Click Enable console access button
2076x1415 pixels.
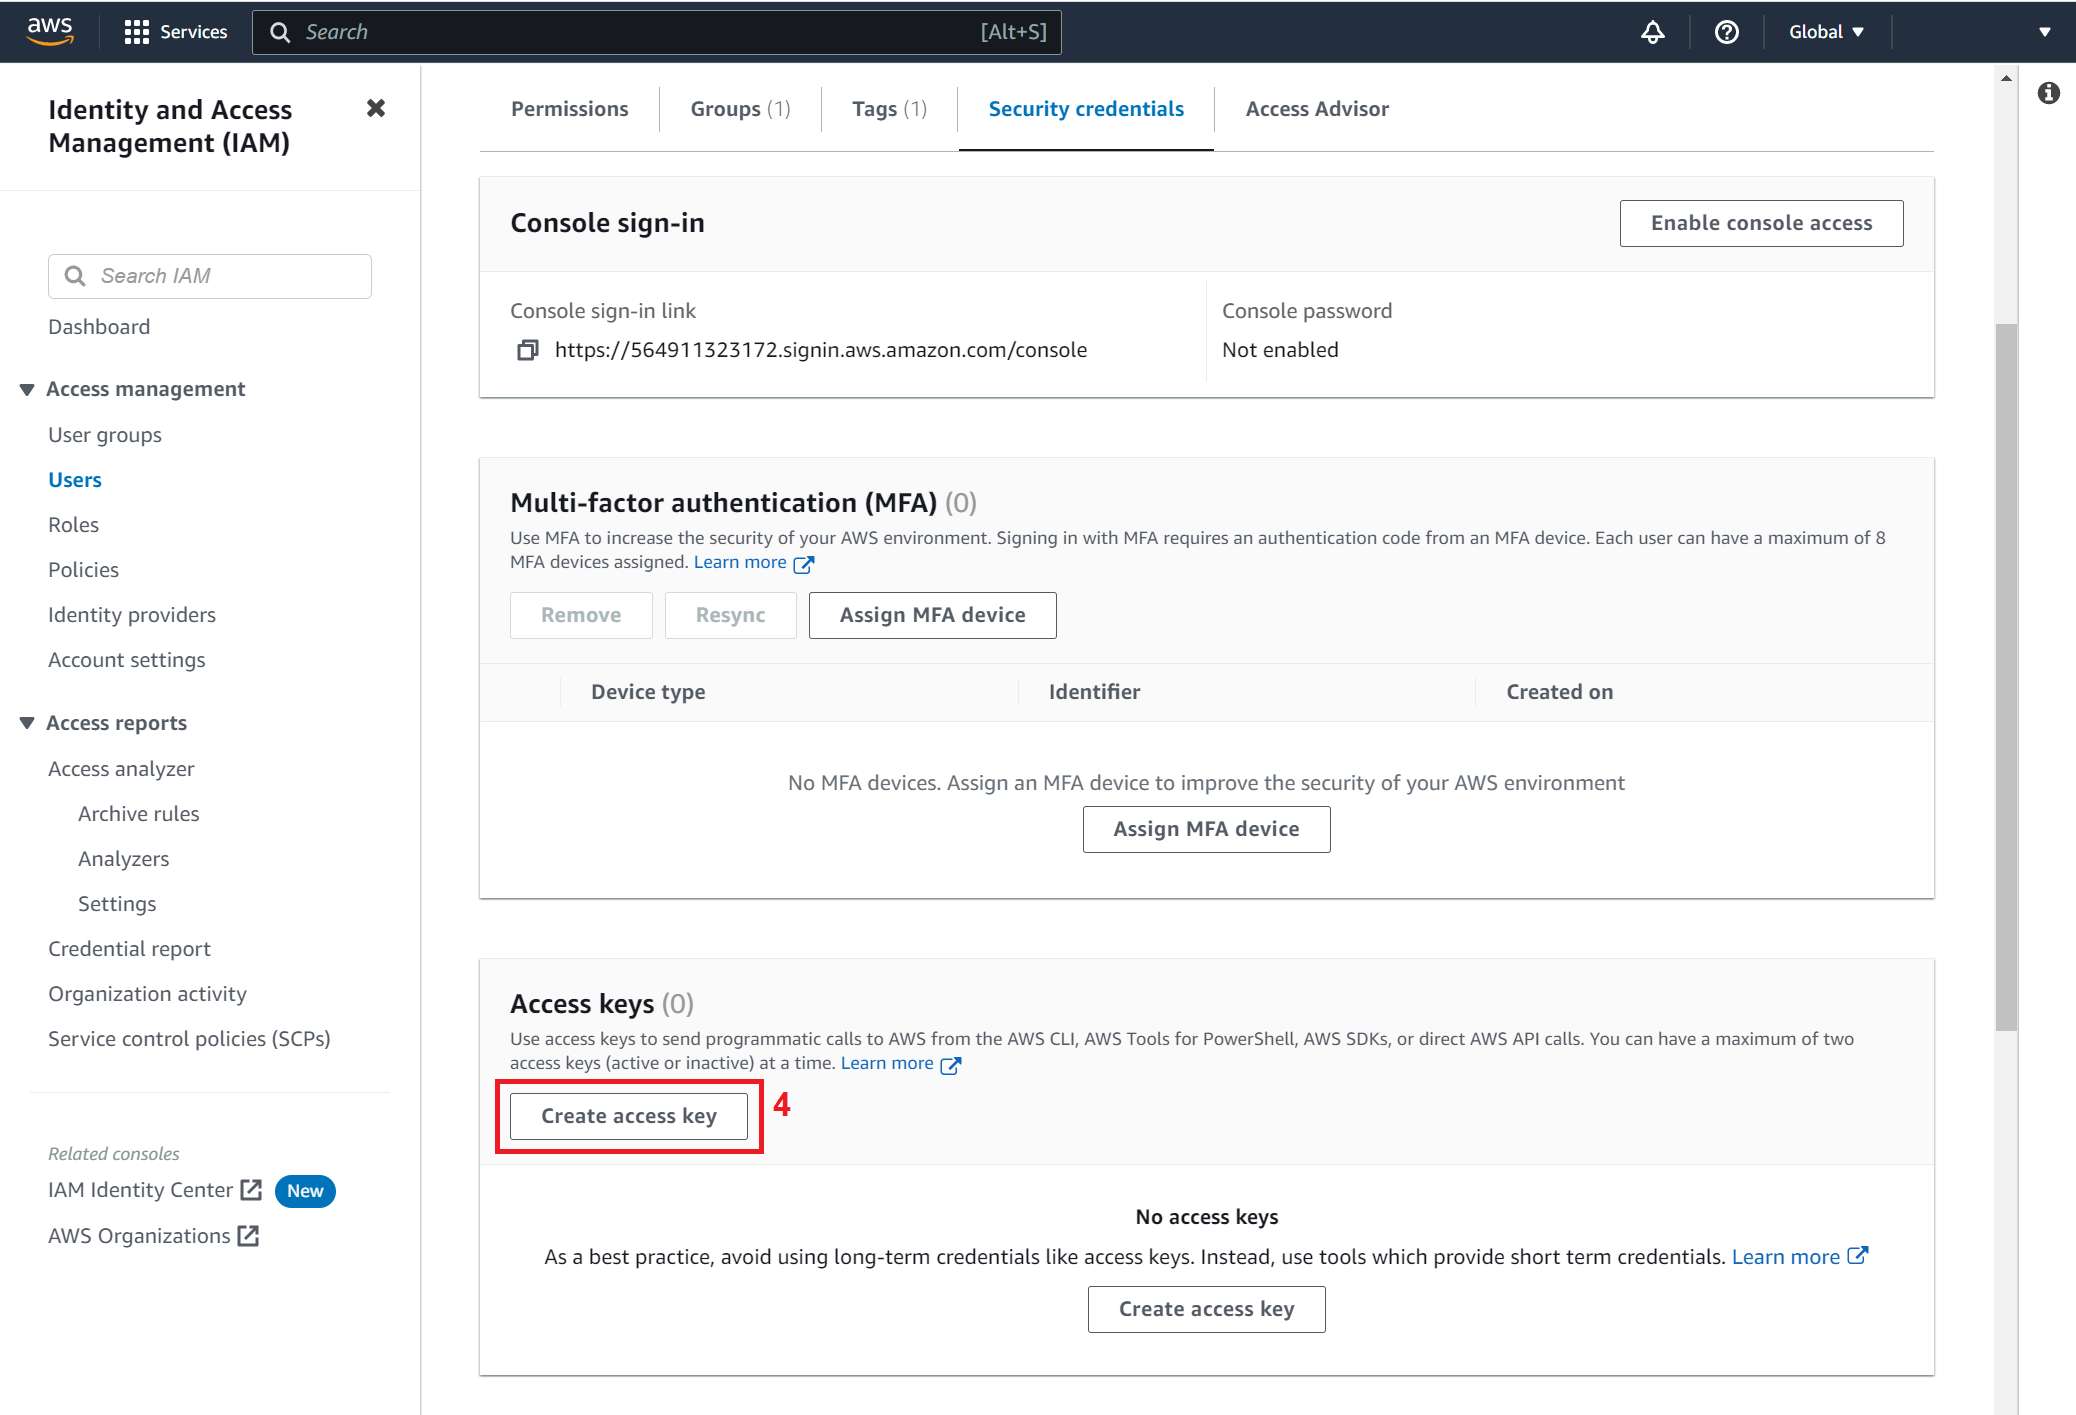1761,223
